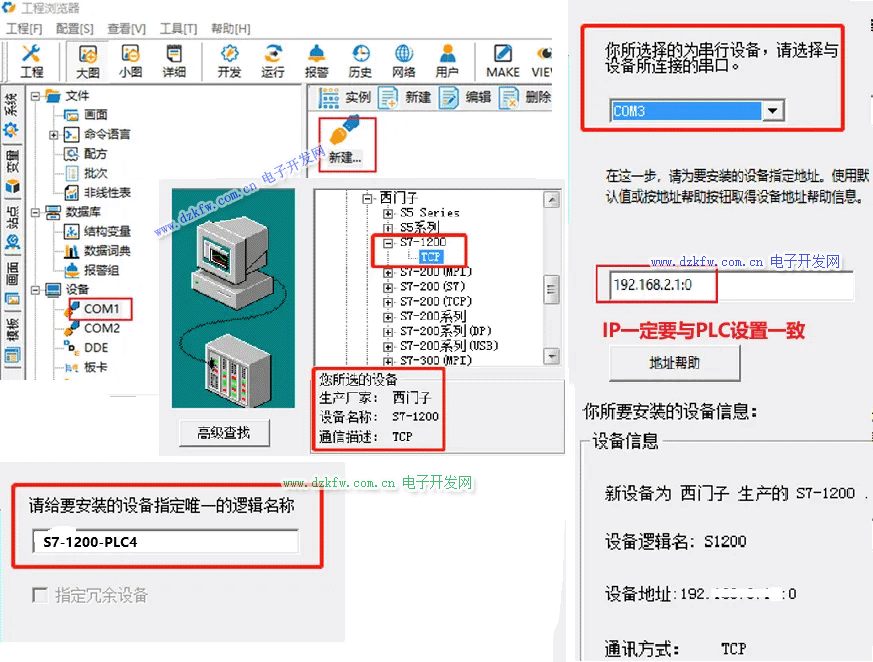The image size is (873, 662).
Task: Click the 地址帮助 button
Action: tap(674, 363)
